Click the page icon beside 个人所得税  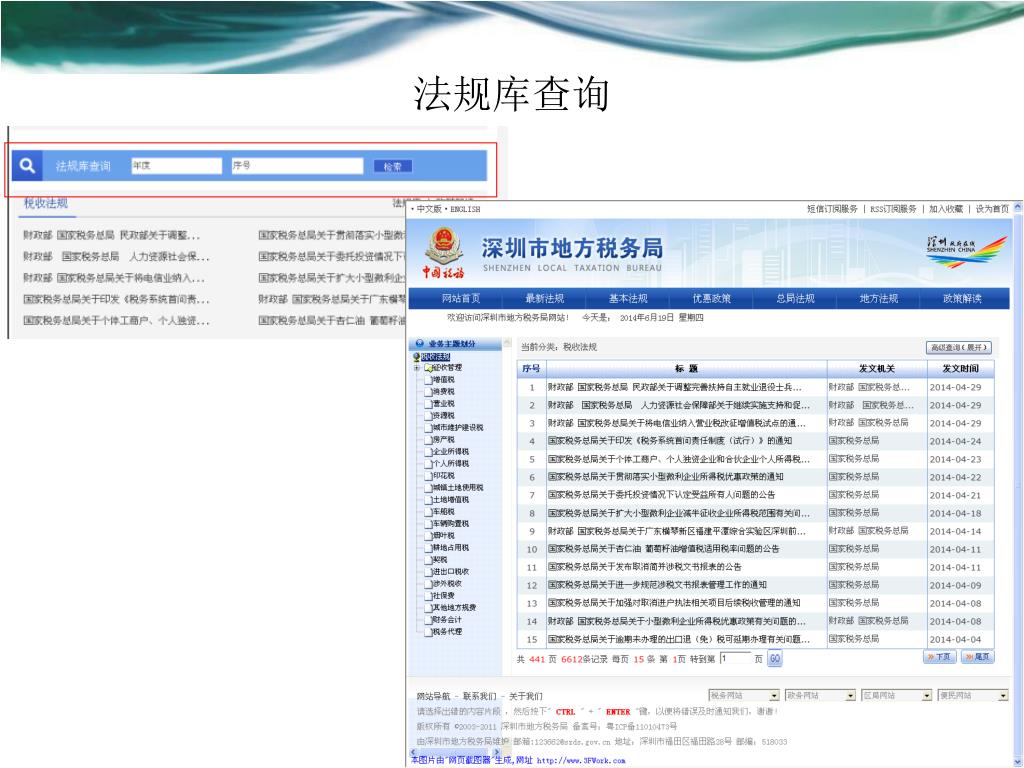point(428,464)
